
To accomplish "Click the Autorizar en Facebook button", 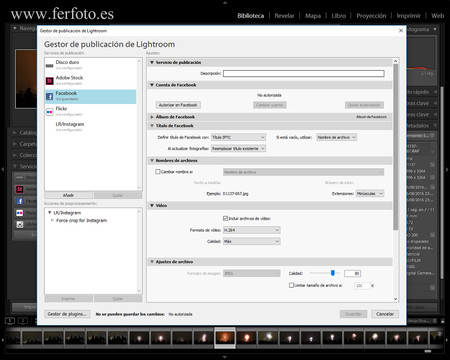I will [178, 105].
